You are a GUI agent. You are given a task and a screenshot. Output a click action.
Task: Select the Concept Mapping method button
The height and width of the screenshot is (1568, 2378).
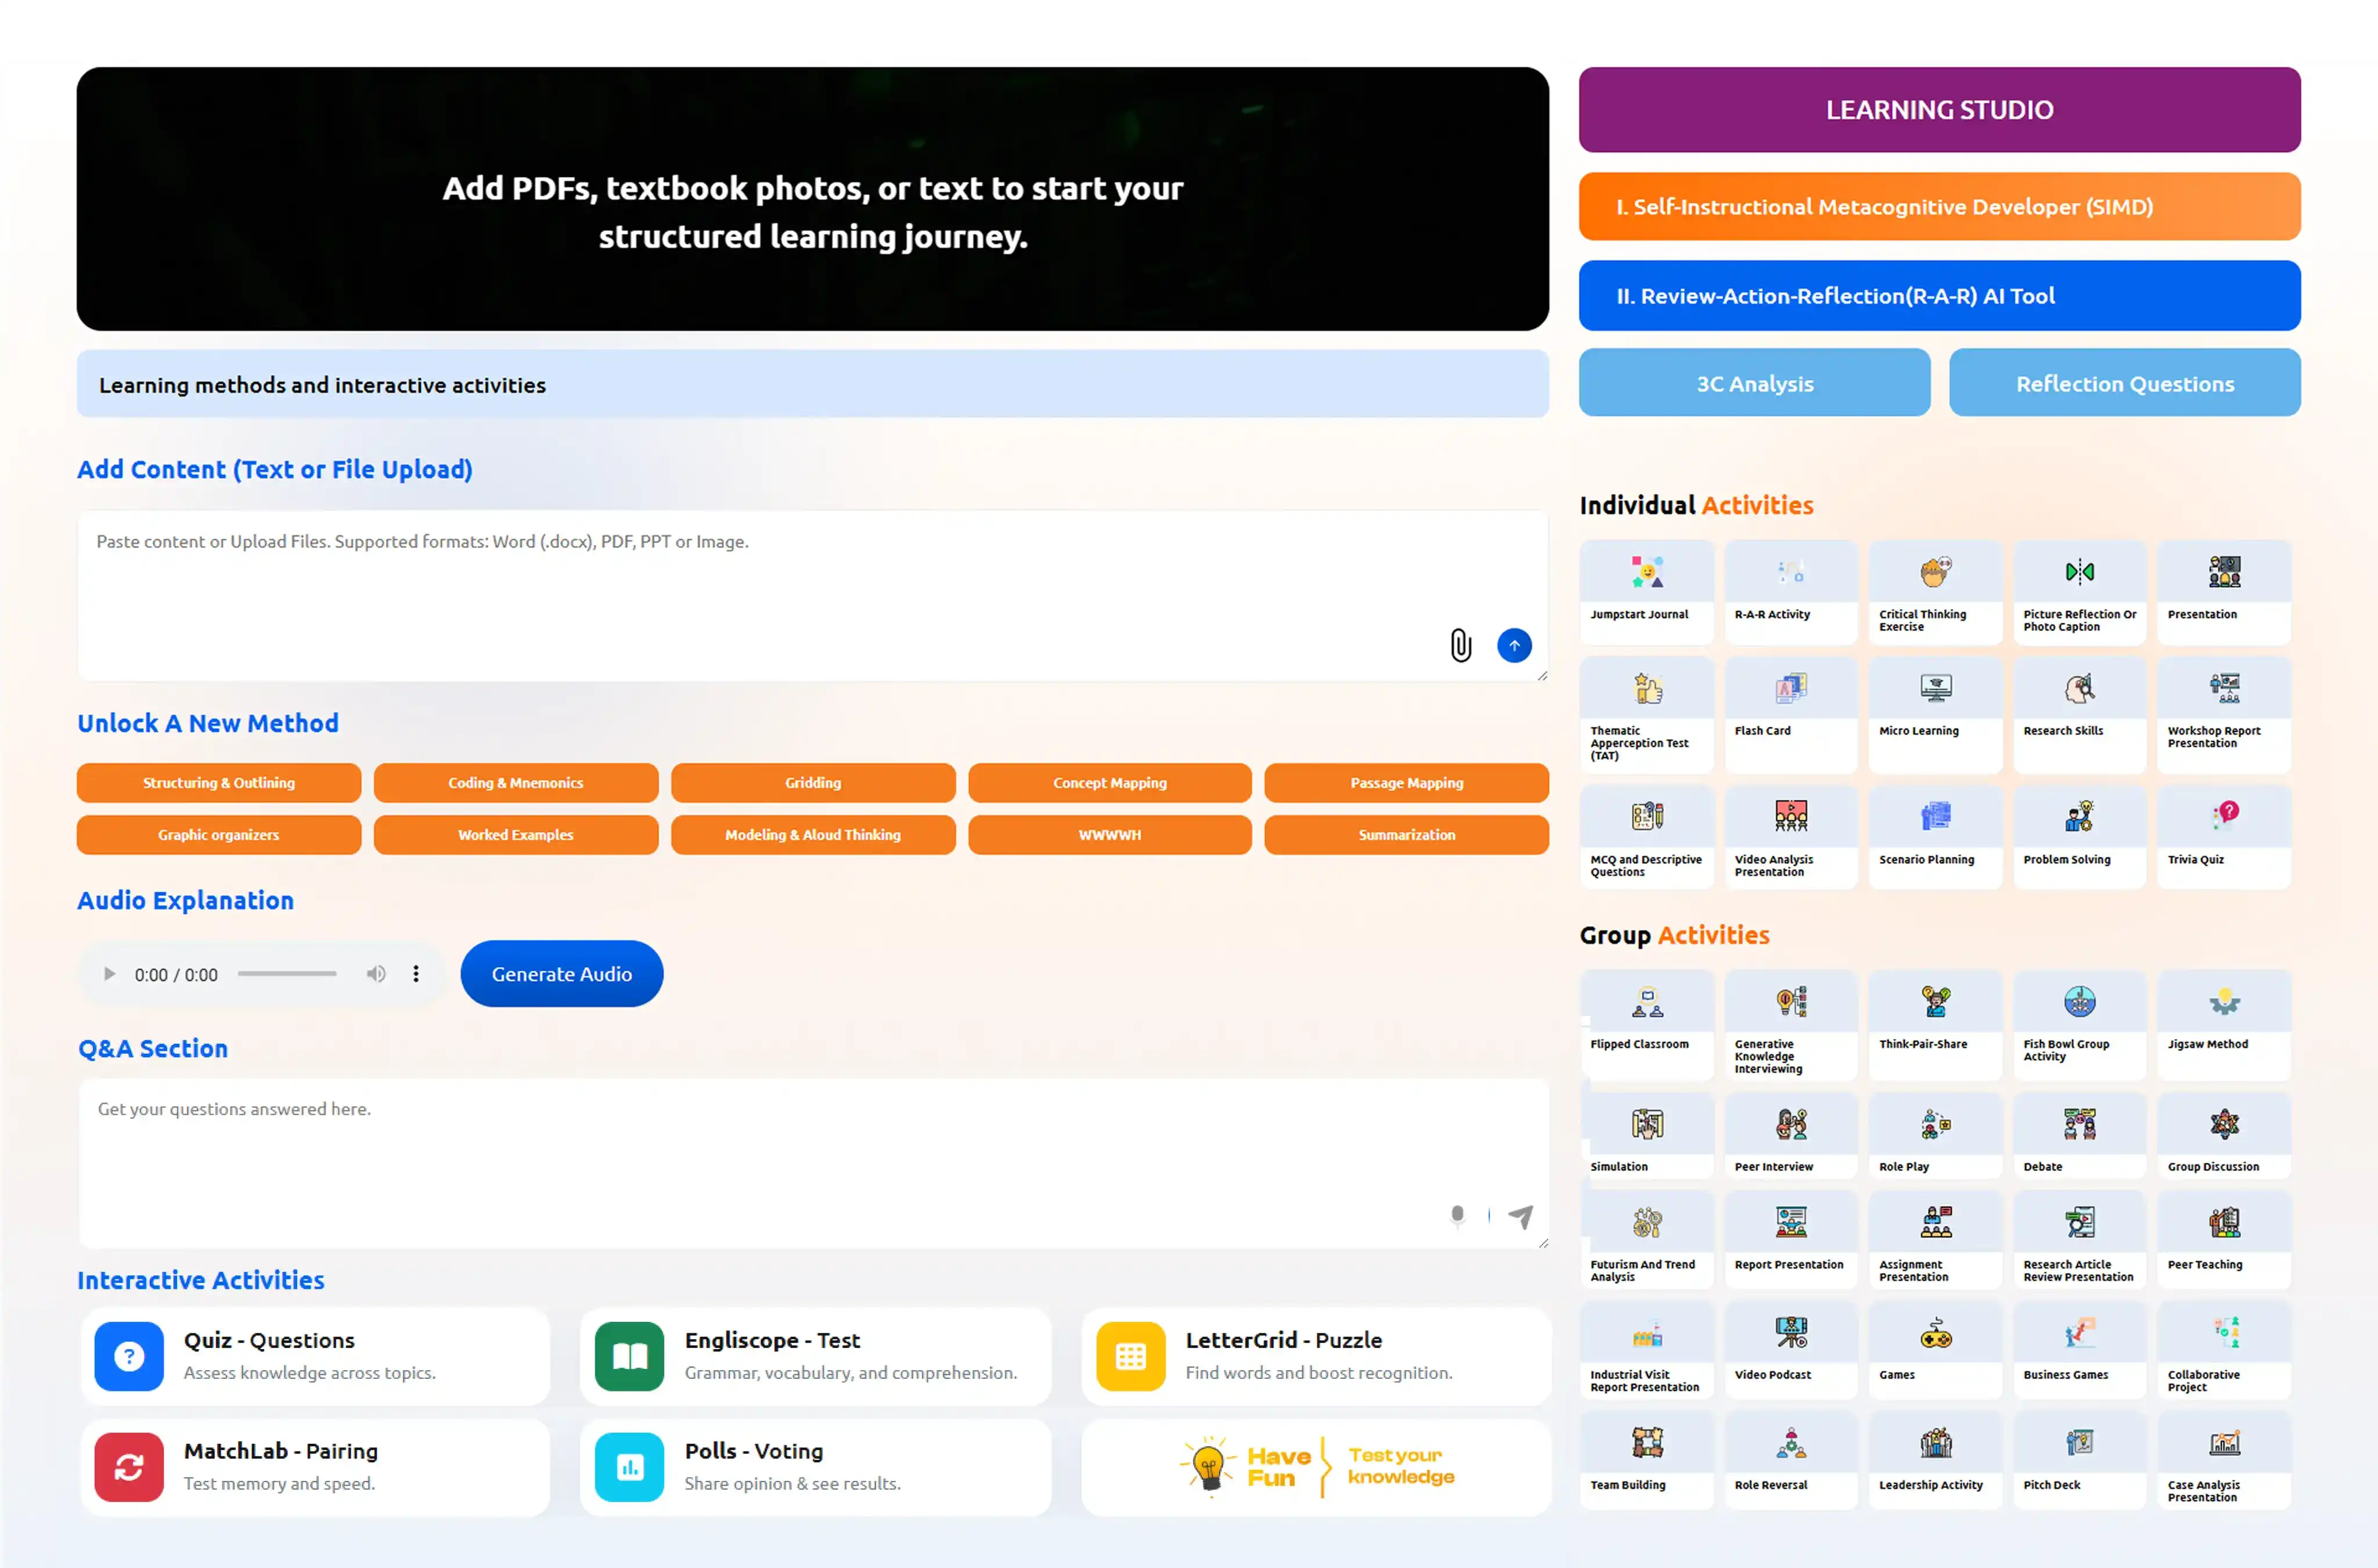point(1109,783)
